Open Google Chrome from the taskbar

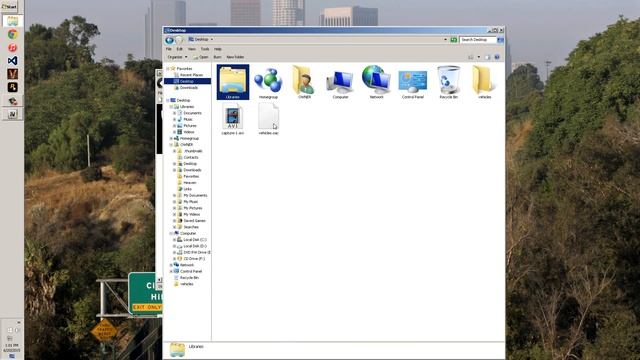12,34
